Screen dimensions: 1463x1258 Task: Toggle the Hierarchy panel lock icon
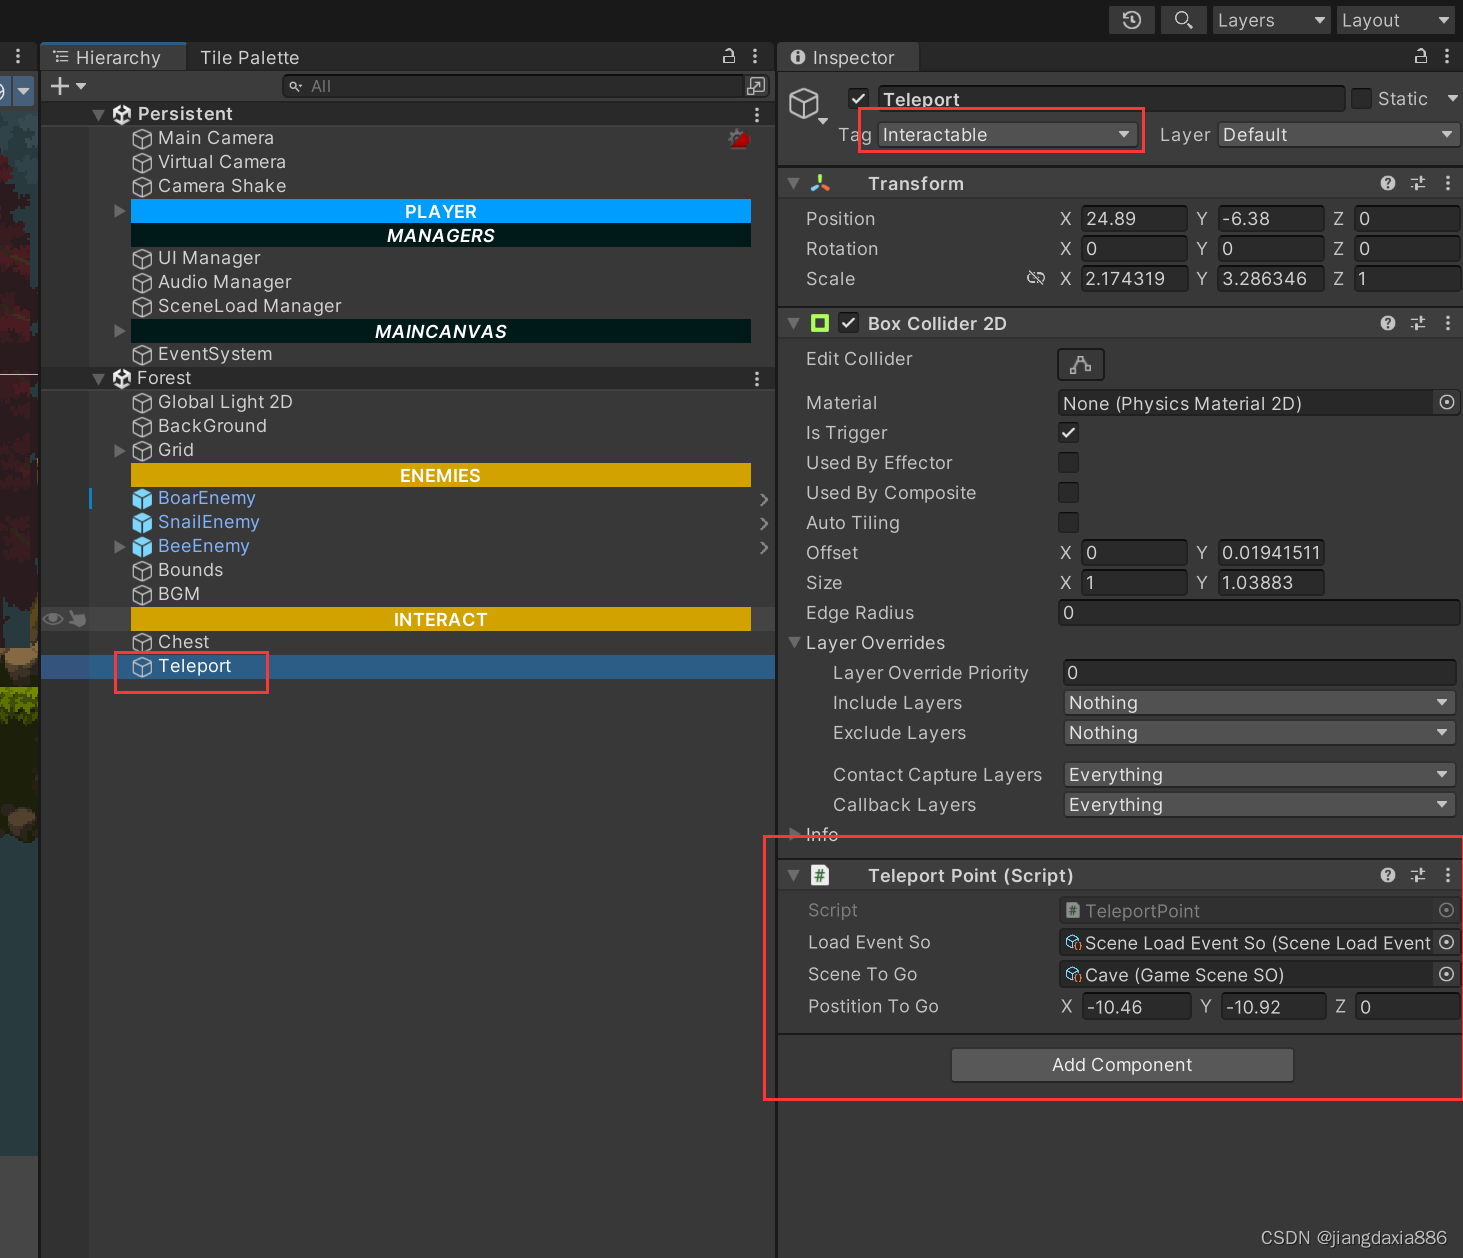tap(729, 57)
